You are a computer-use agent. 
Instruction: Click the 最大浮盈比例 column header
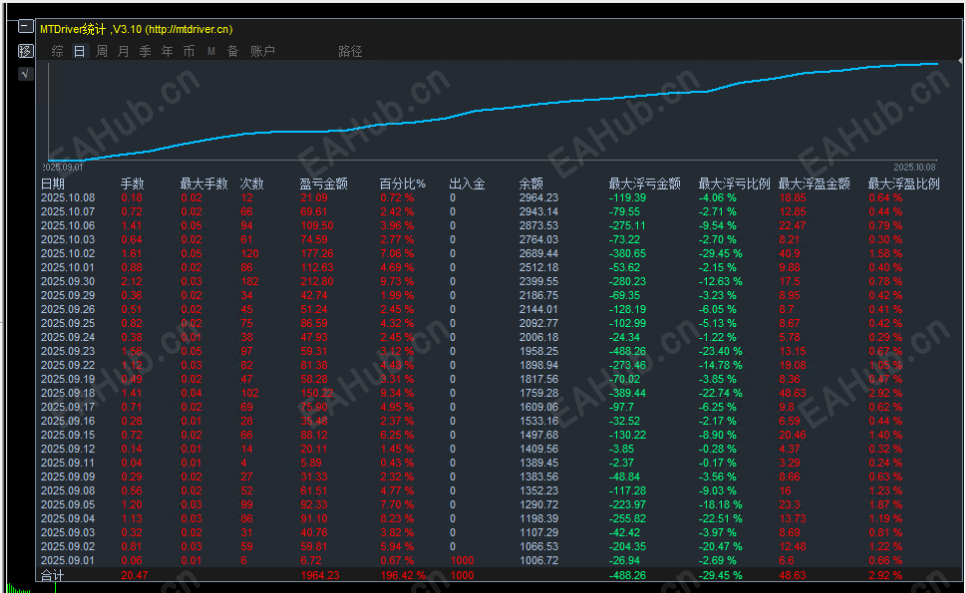tap(904, 184)
